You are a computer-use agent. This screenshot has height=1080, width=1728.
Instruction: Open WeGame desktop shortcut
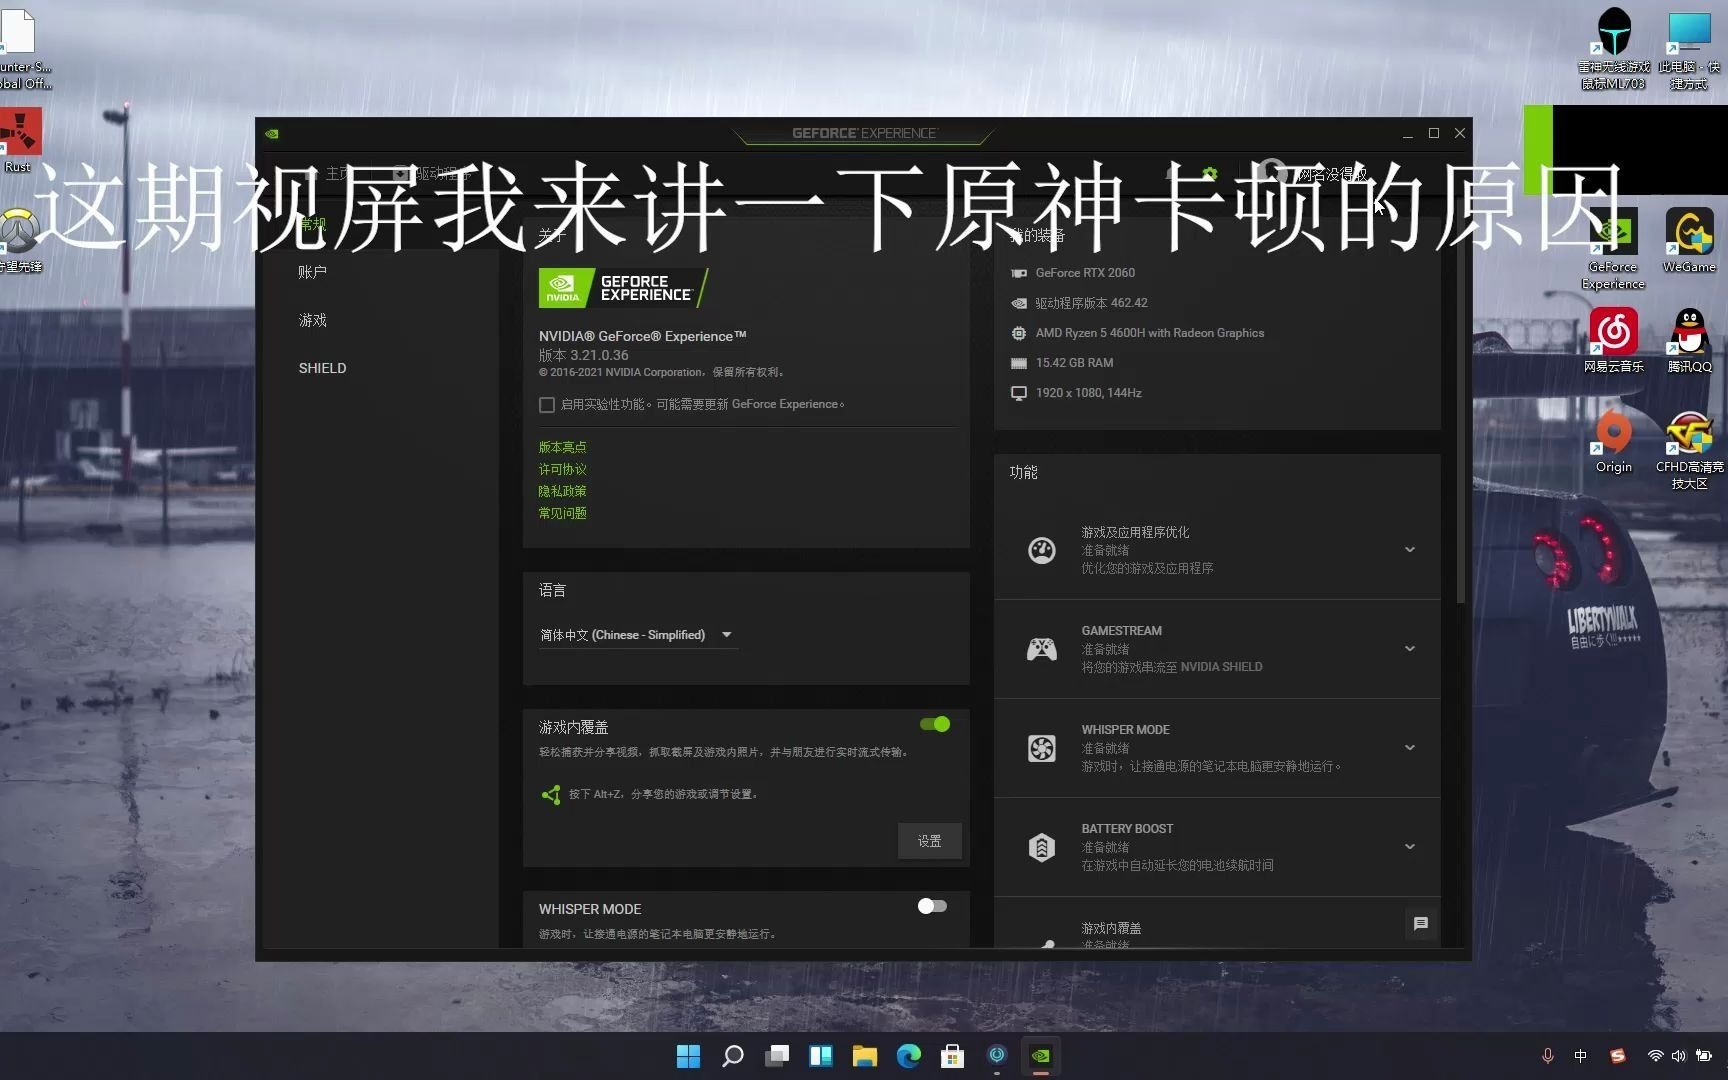pyautogui.click(x=1689, y=240)
